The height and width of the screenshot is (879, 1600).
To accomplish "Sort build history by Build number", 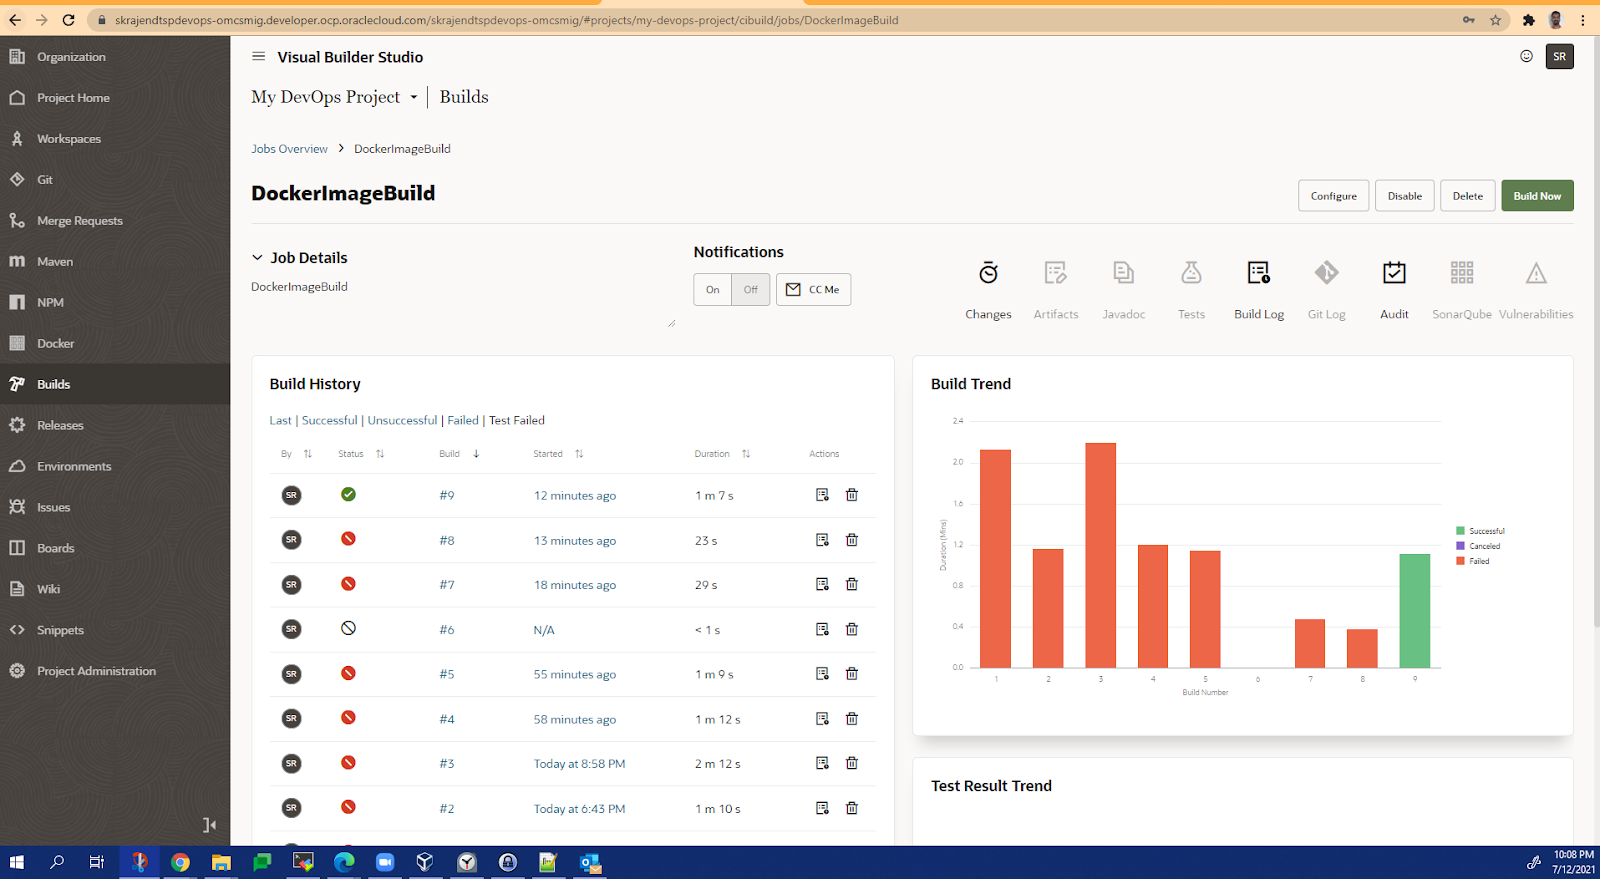I will (476, 454).
